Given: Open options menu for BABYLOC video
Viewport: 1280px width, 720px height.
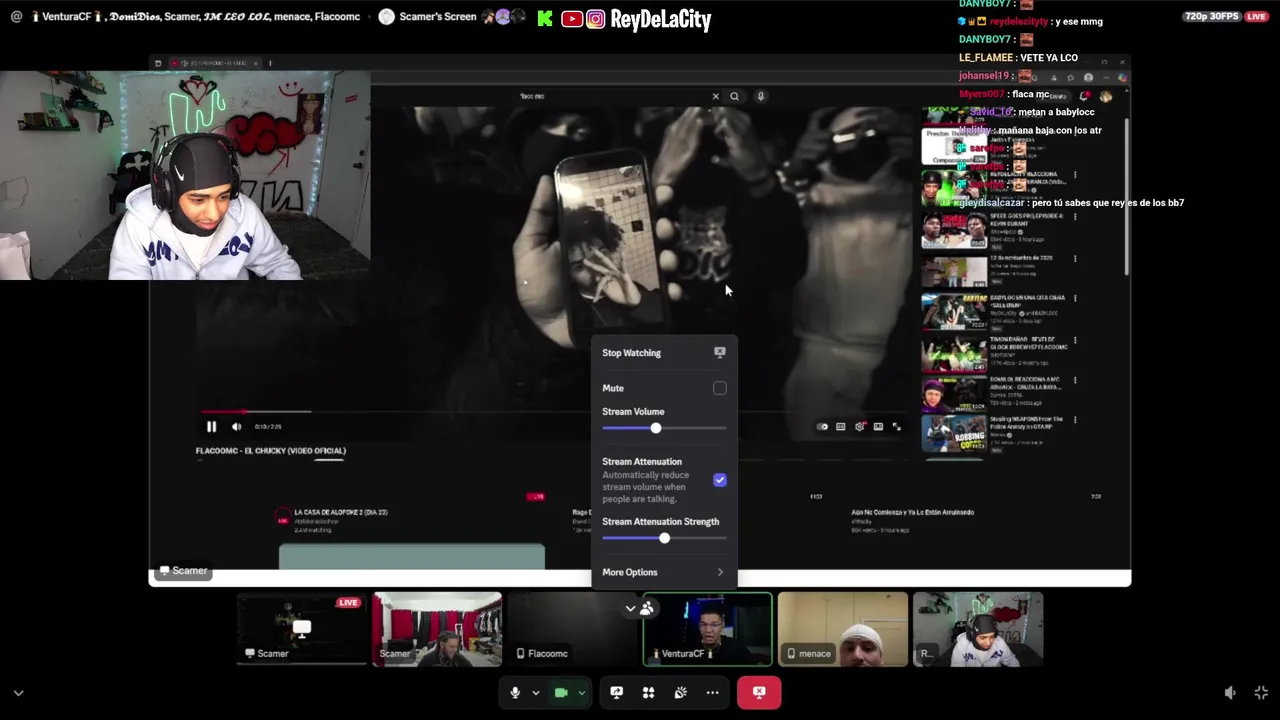Looking at the screenshot, I should [x=1075, y=298].
